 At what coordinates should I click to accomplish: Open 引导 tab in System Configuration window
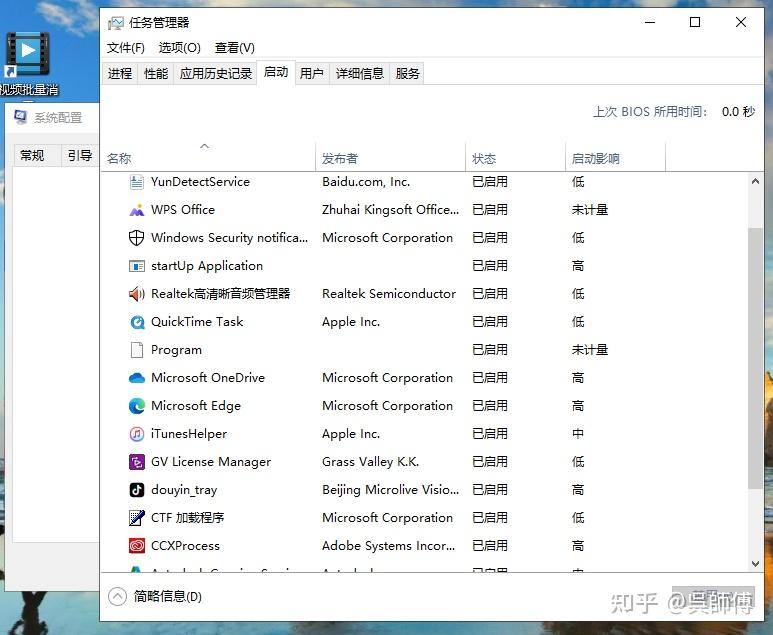pyautogui.click(x=80, y=156)
